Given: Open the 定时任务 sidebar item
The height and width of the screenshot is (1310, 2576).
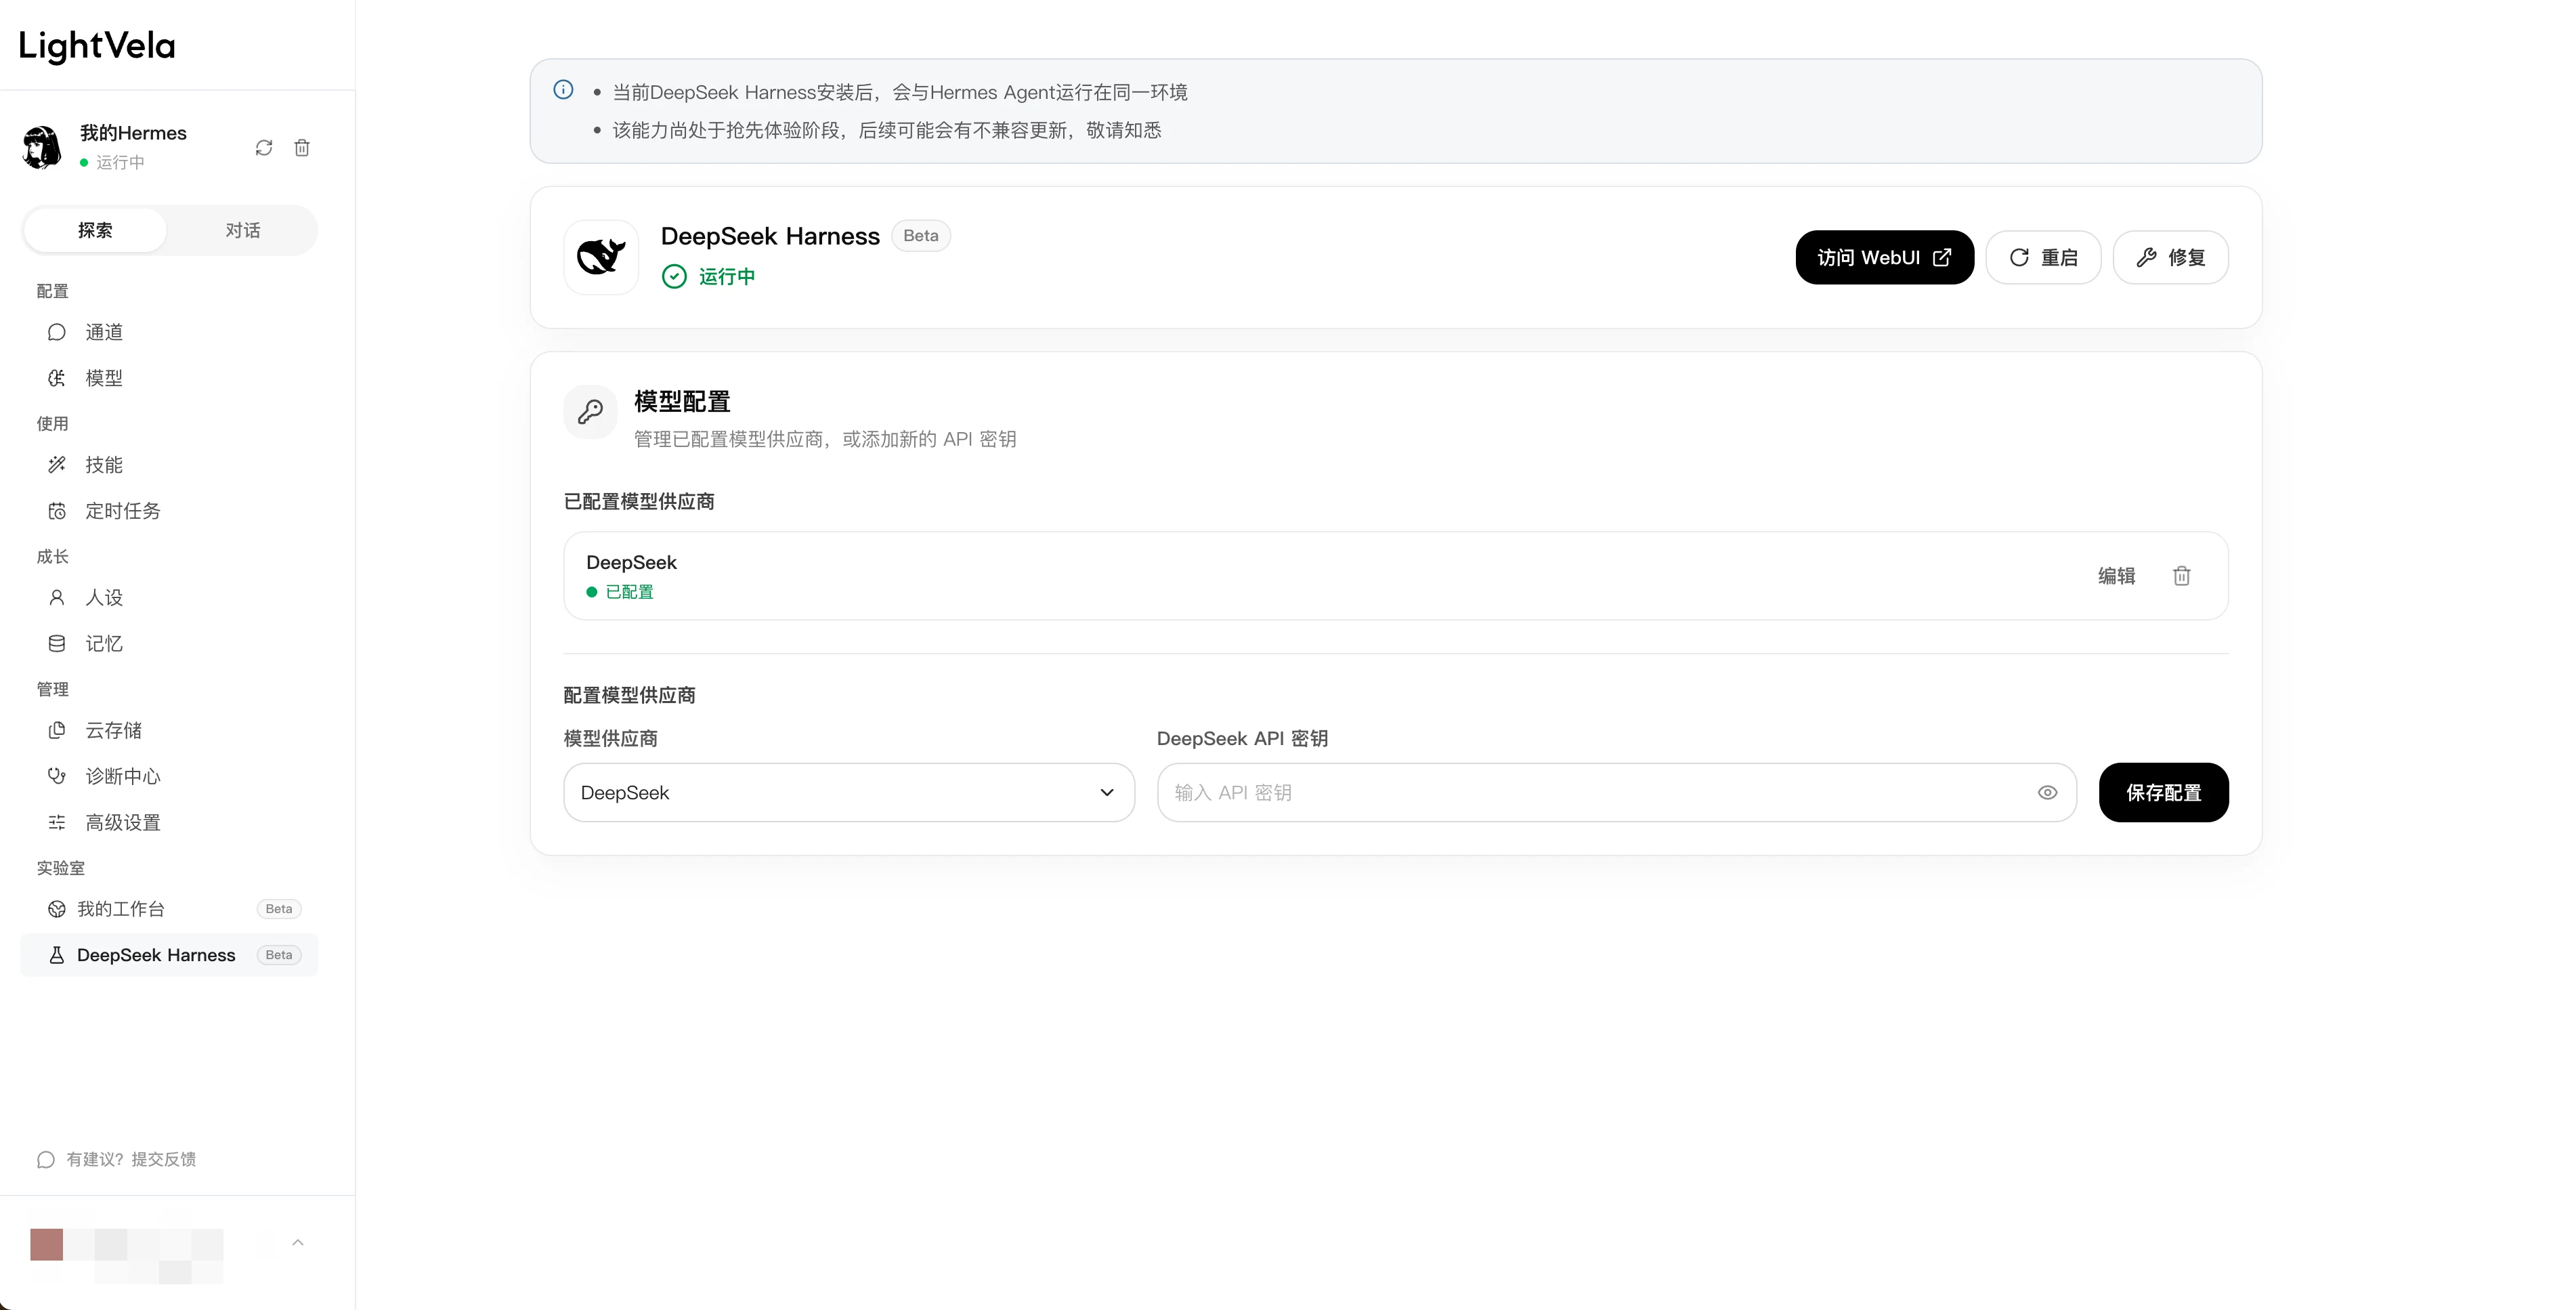Looking at the screenshot, I should [169, 511].
